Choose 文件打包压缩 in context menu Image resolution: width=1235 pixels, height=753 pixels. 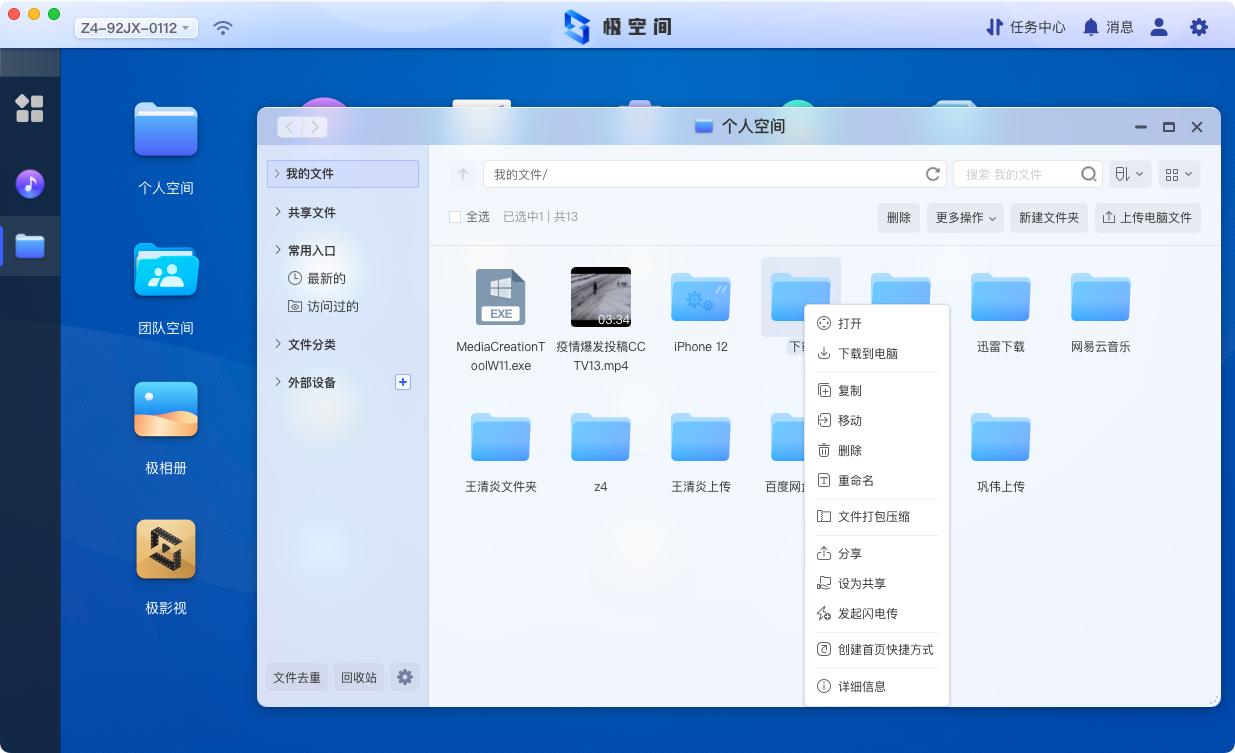tap(873, 517)
